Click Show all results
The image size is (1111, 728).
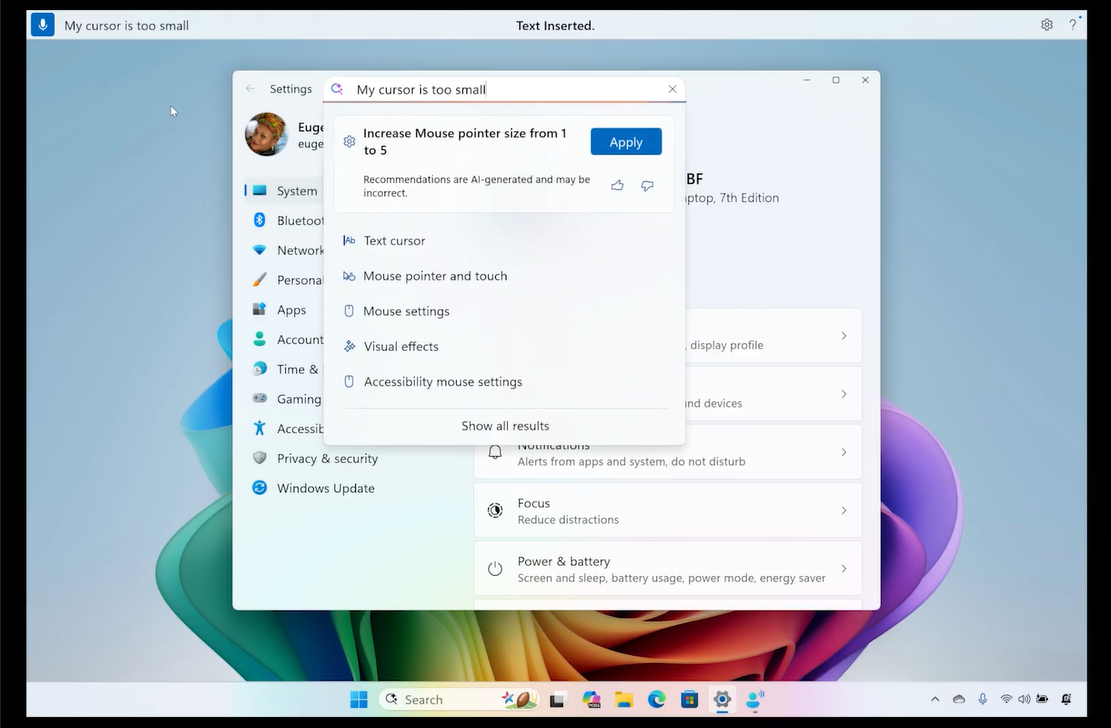504,425
